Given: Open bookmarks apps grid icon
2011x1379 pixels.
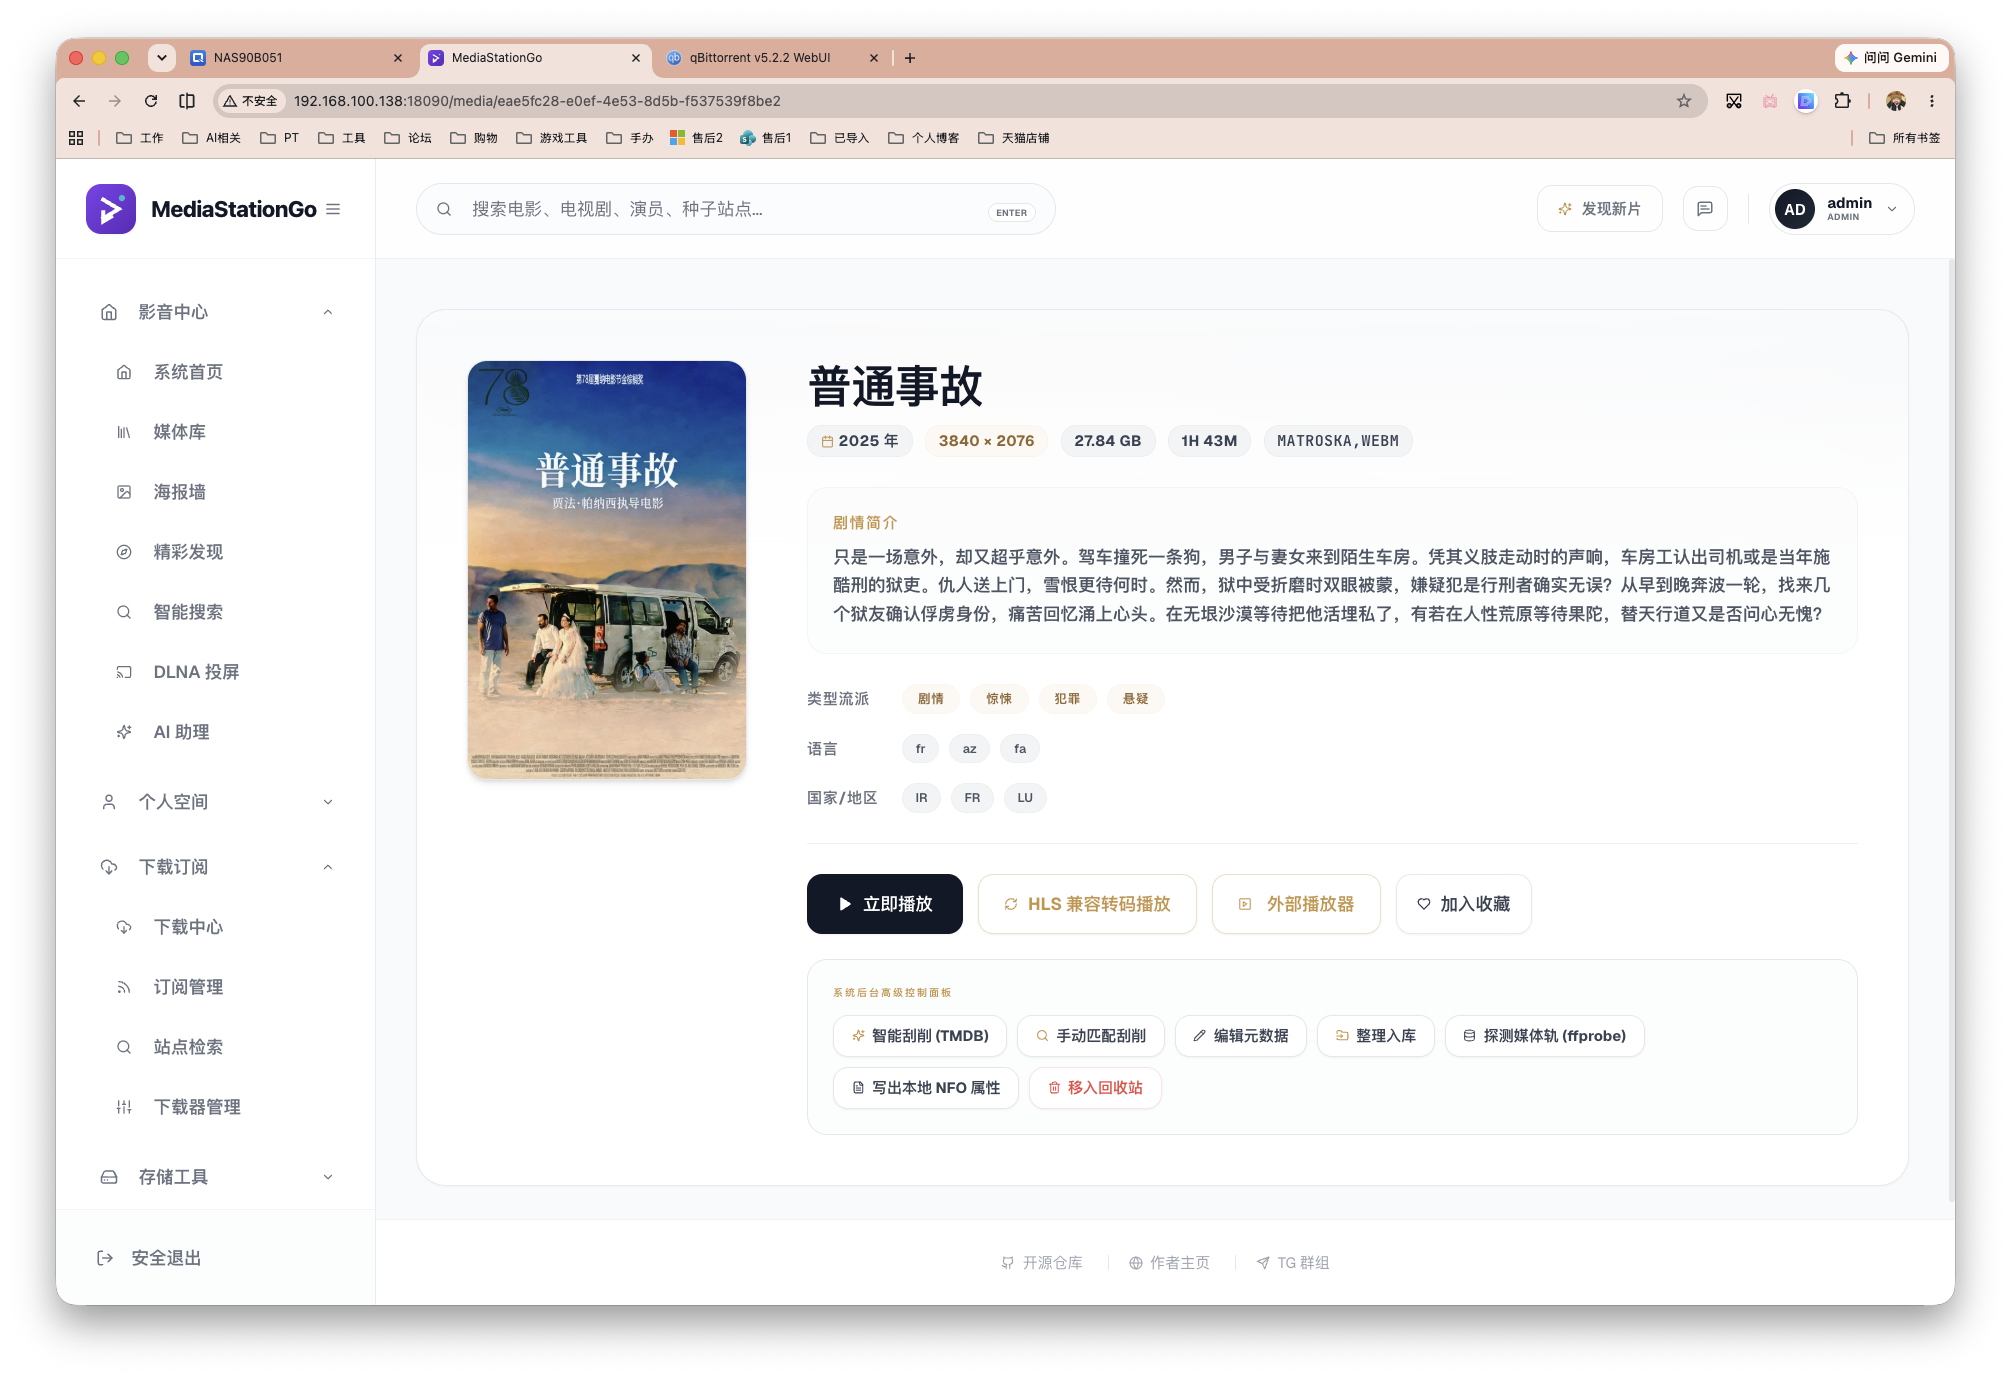Looking at the screenshot, I should click(76, 138).
